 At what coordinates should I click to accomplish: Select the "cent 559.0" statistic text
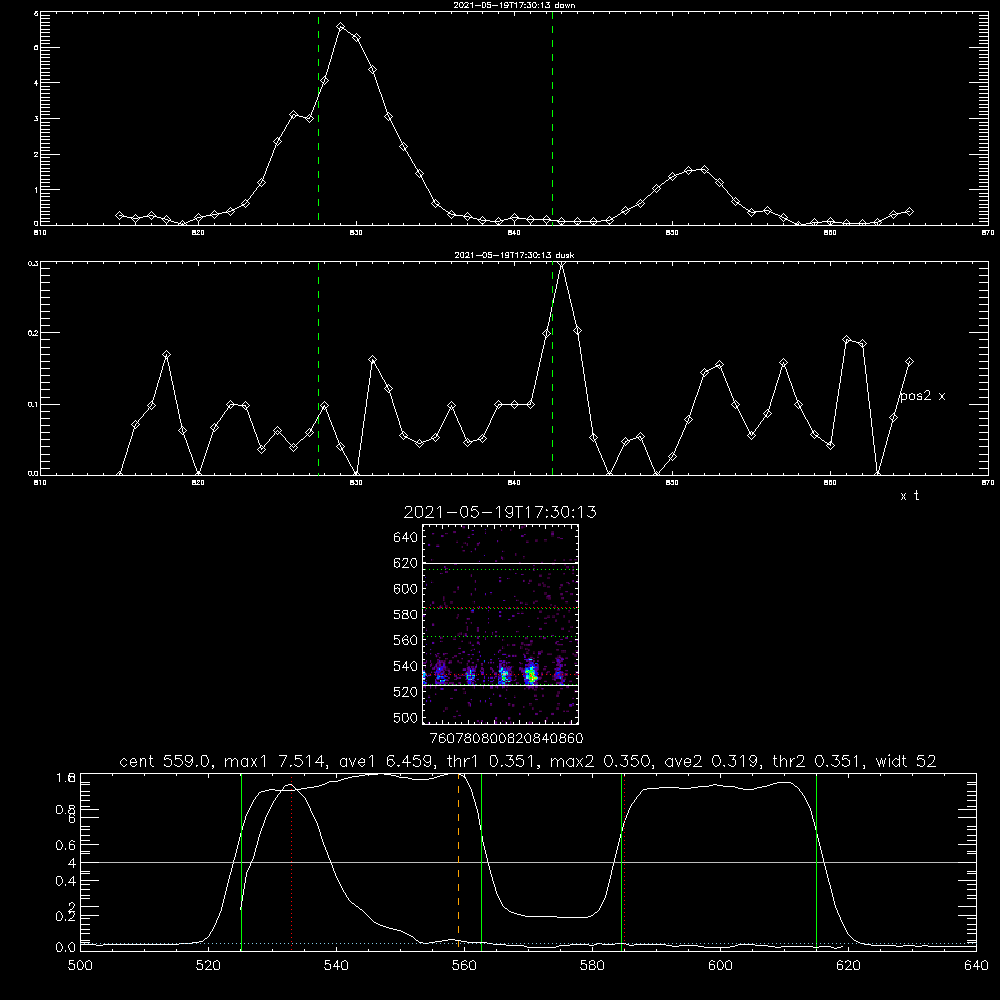[165, 761]
